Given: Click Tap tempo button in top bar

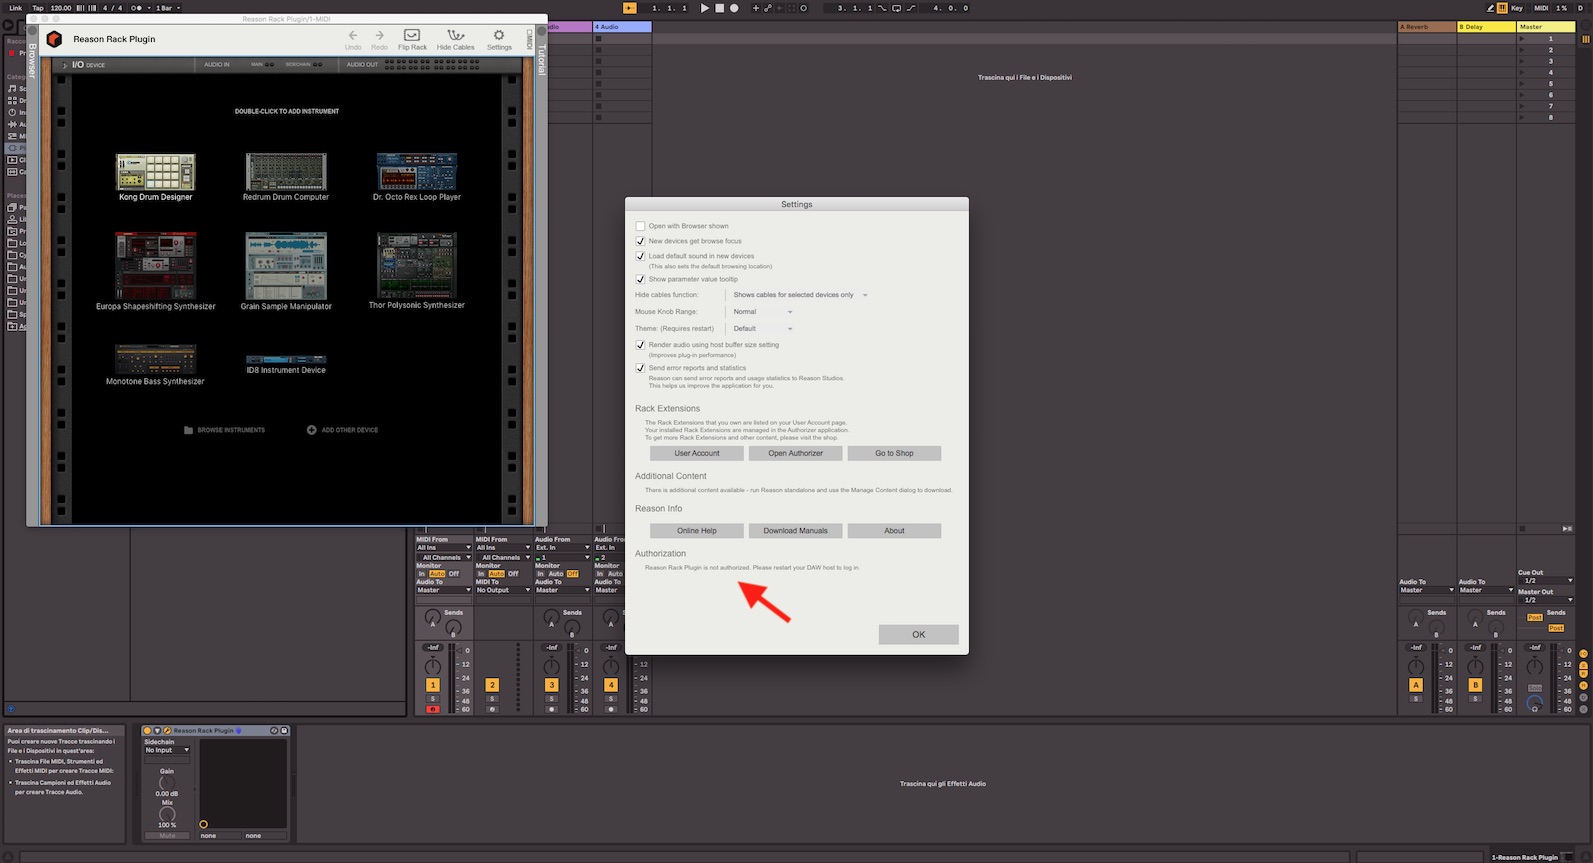Looking at the screenshot, I should (x=38, y=8).
